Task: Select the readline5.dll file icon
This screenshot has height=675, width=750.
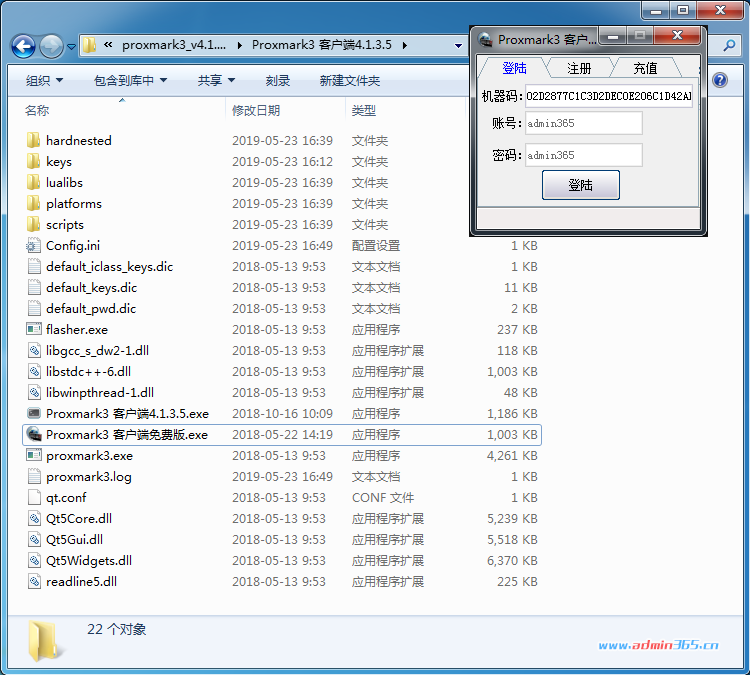Action: [34, 582]
